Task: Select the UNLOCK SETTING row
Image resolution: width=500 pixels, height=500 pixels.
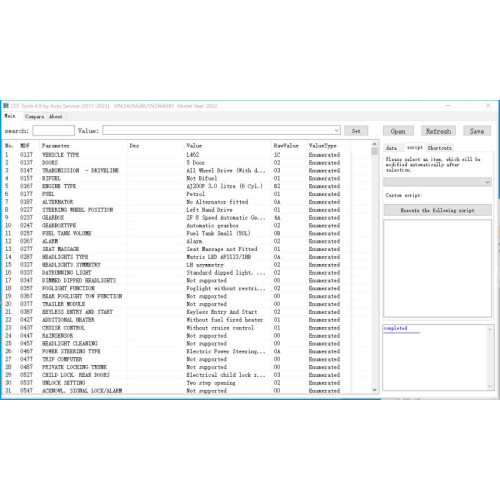Action: coord(187,383)
